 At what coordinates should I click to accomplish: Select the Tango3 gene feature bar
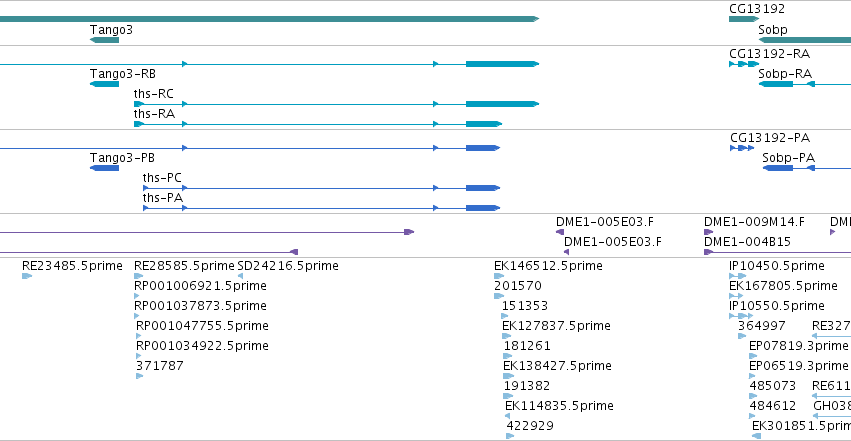pos(104,40)
